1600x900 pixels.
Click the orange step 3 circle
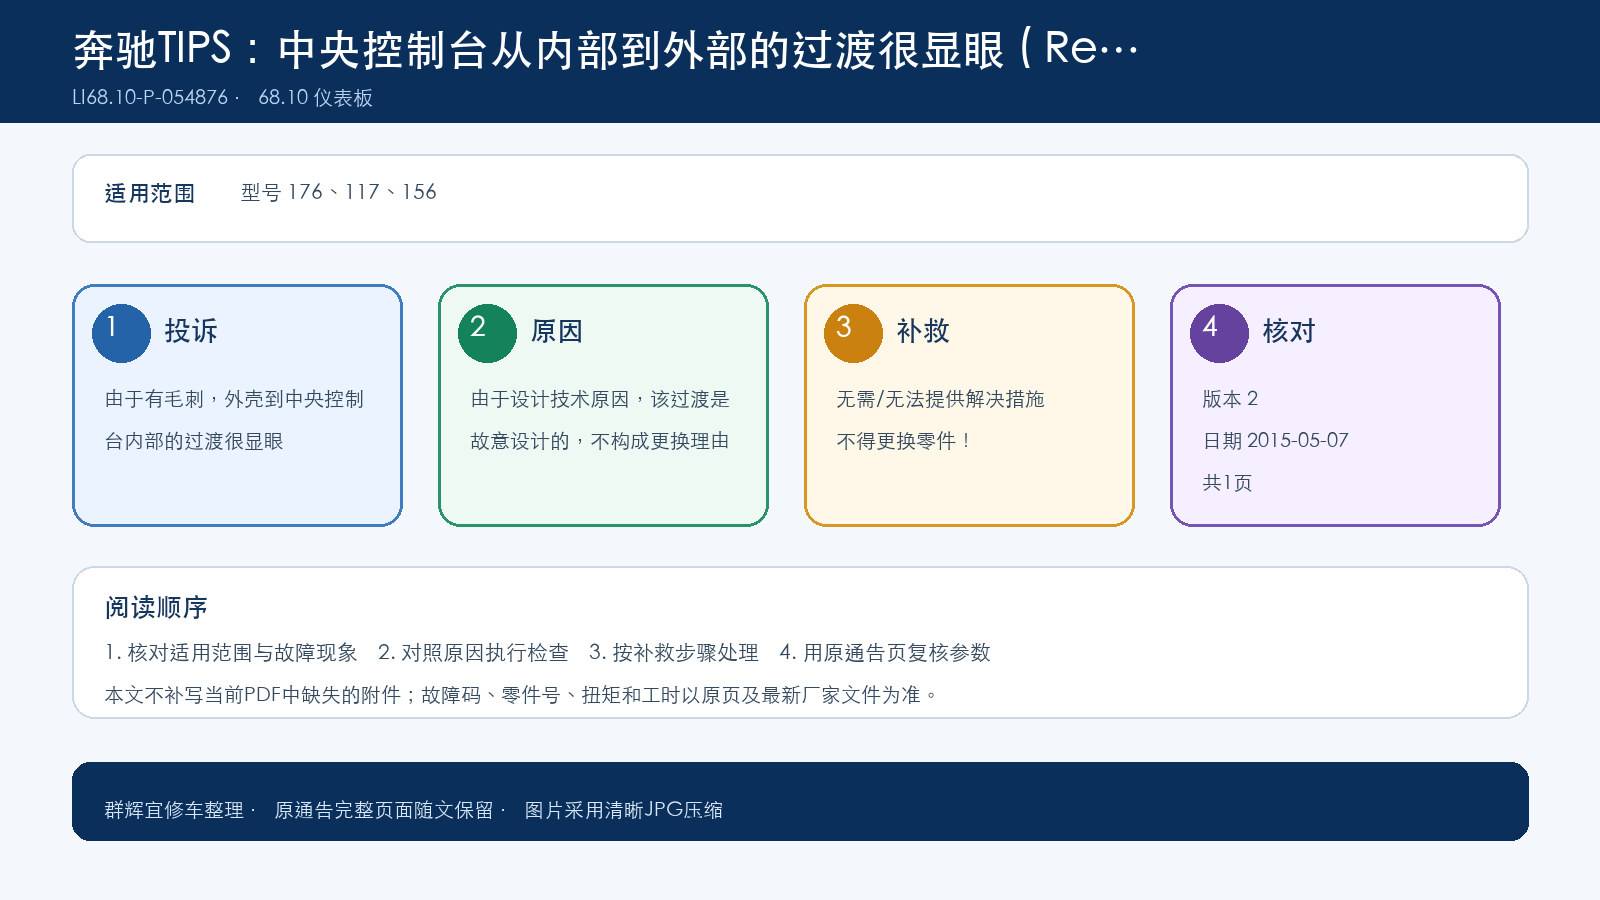point(853,333)
